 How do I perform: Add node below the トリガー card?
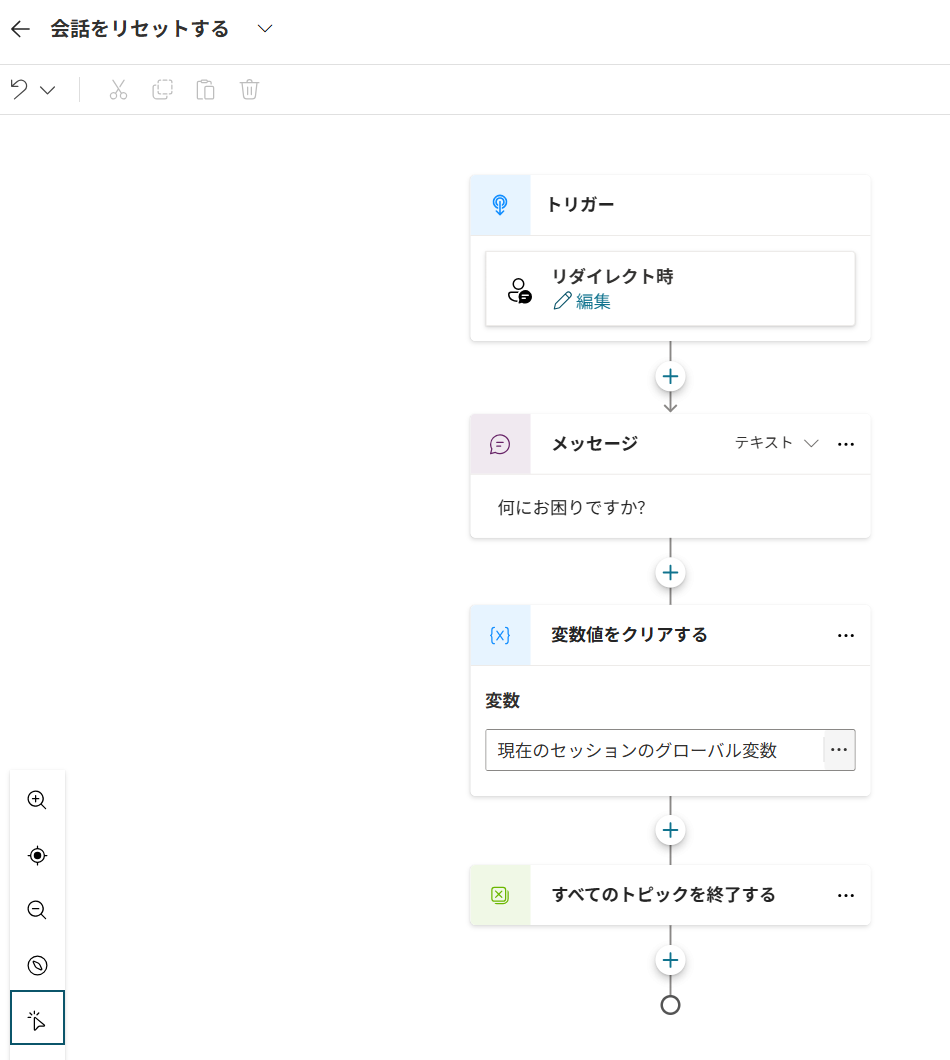pyautogui.click(x=670, y=377)
